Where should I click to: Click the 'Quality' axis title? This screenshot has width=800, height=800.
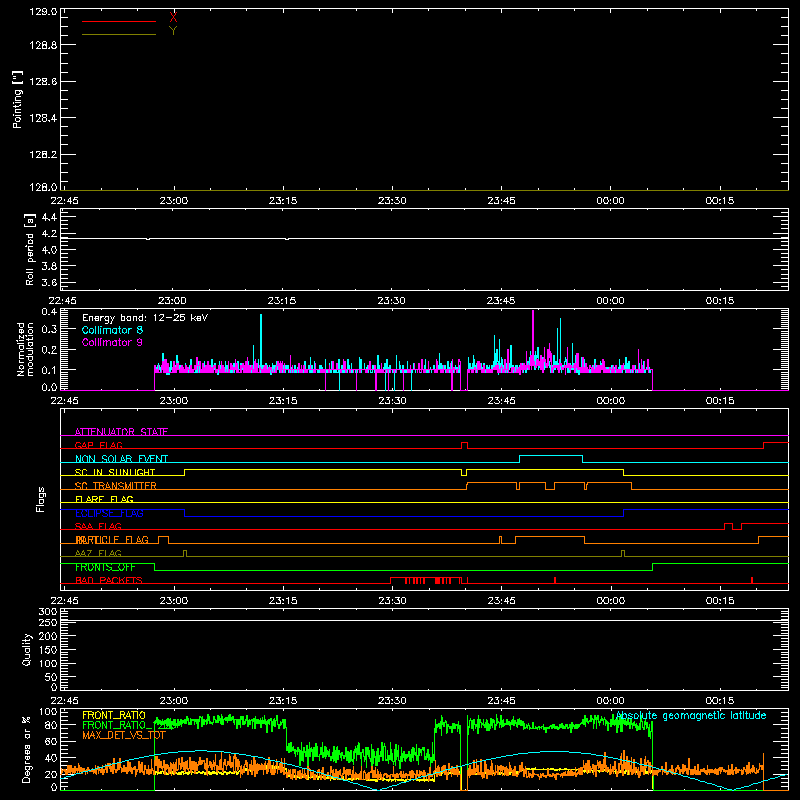coord(27,649)
